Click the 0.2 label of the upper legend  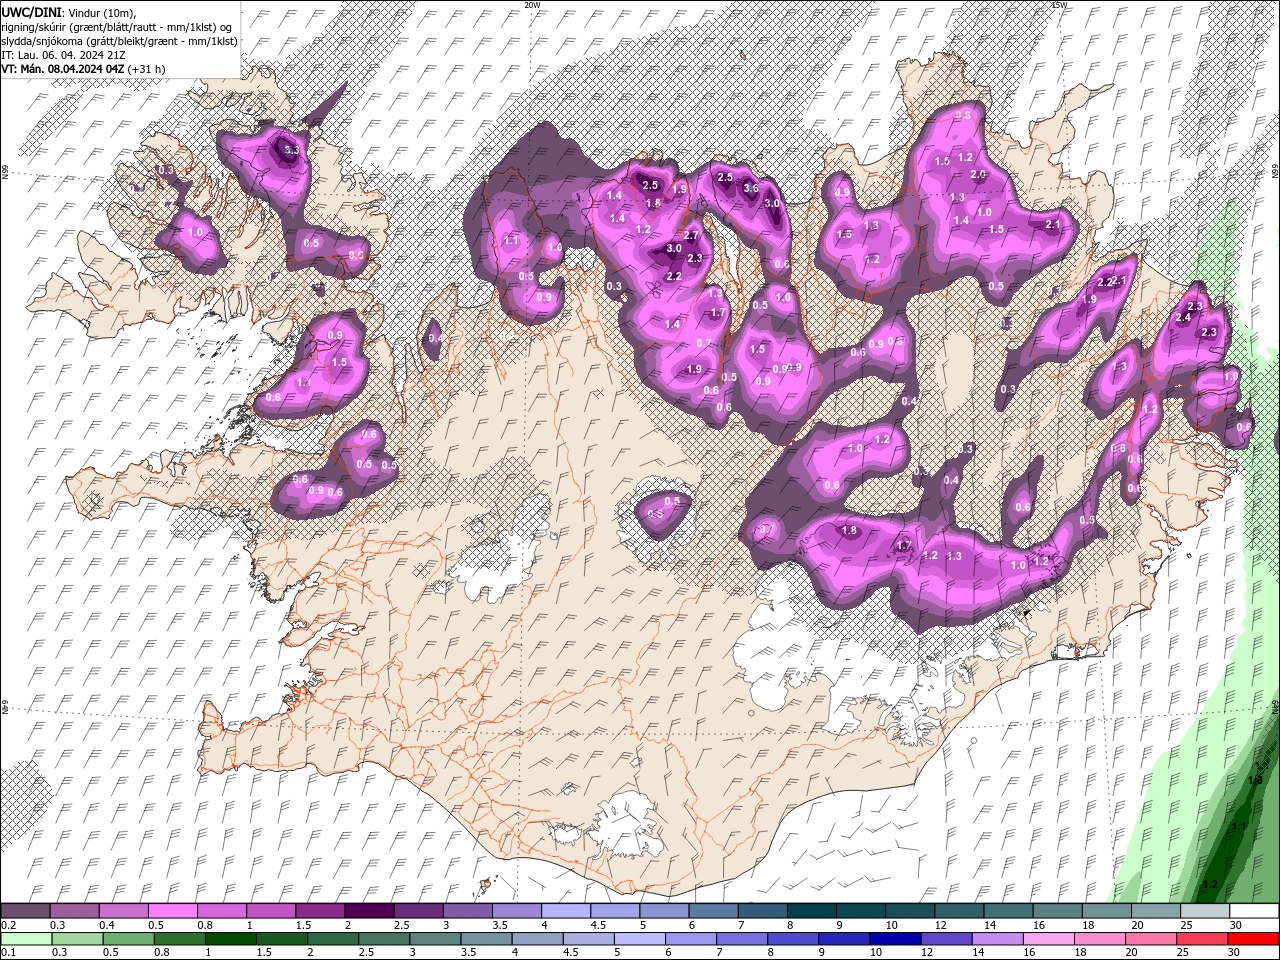point(8,926)
